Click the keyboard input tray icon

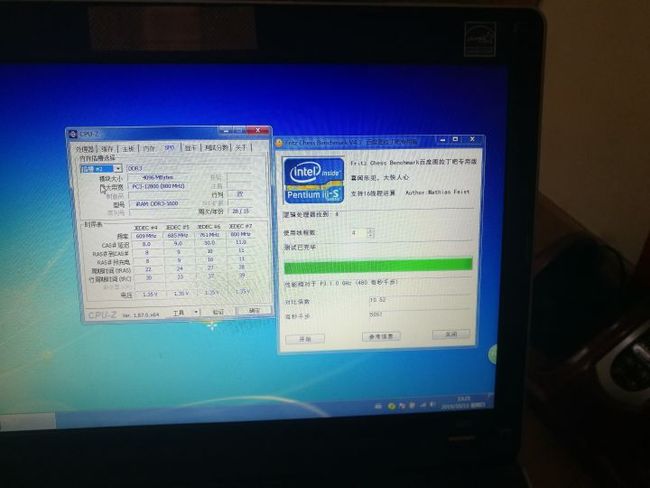click(x=378, y=407)
